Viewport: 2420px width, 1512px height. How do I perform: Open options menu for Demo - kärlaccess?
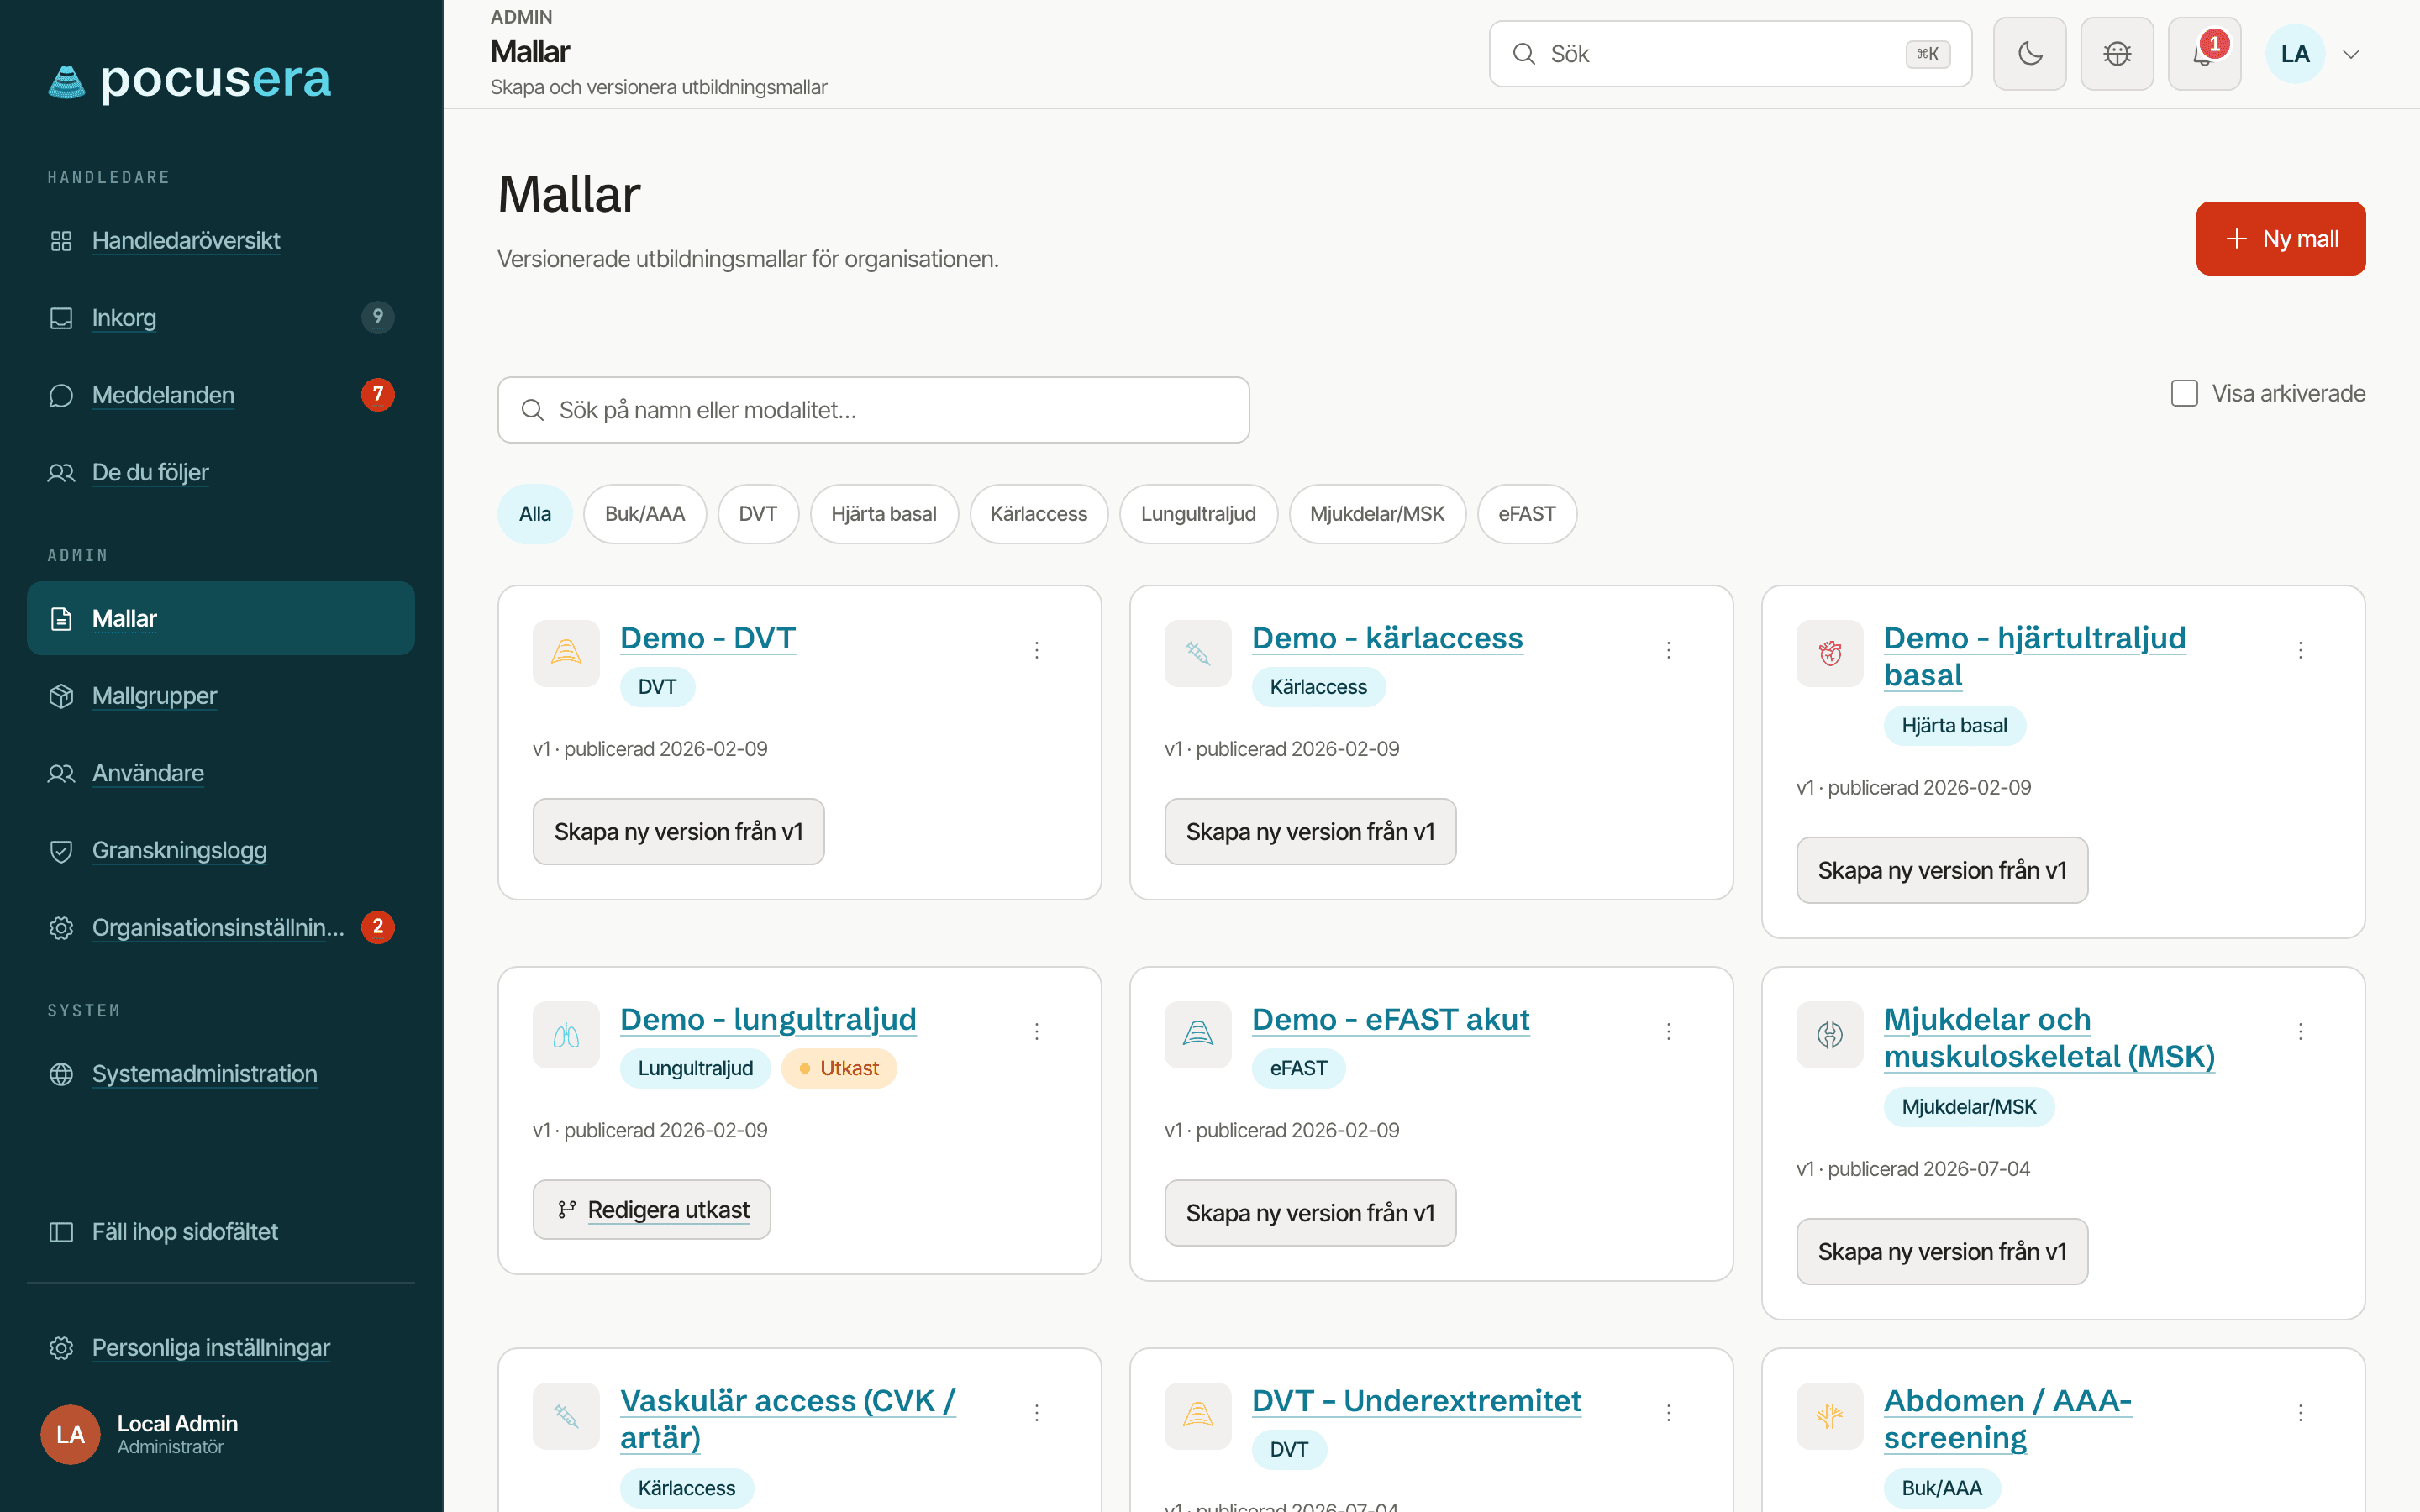(1669, 650)
